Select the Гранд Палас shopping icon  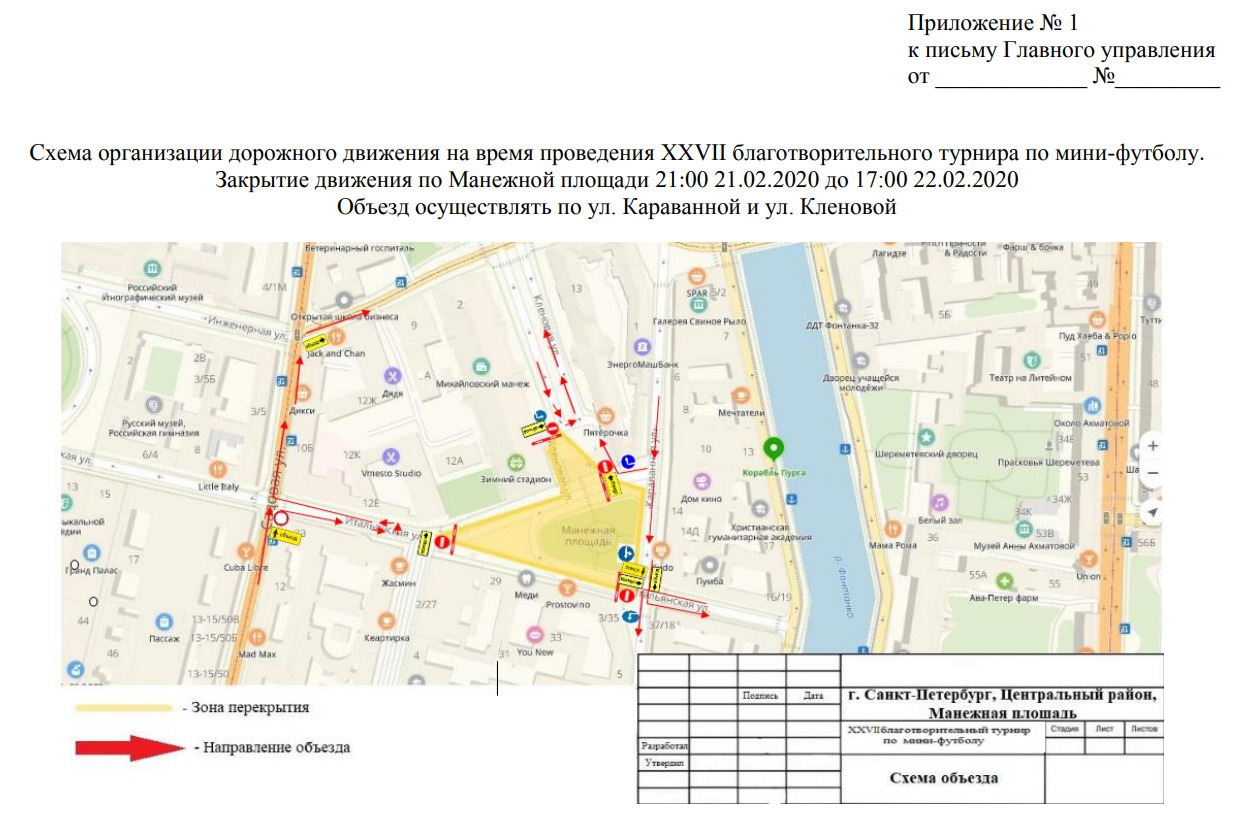(x=92, y=552)
